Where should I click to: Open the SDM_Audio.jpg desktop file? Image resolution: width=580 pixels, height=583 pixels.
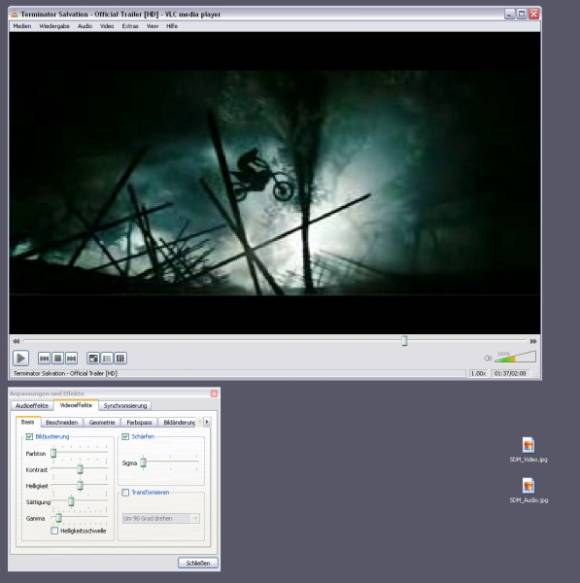[528, 490]
